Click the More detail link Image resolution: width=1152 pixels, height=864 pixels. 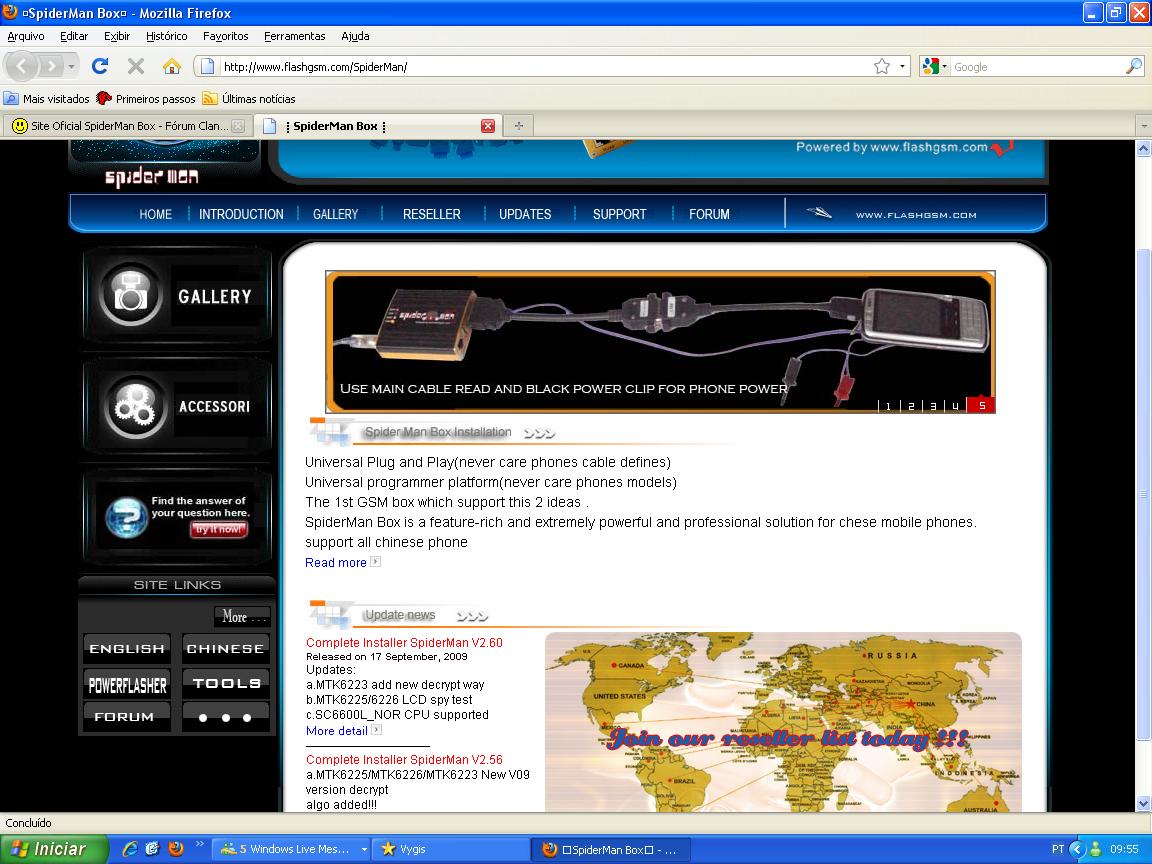tap(336, 731)
